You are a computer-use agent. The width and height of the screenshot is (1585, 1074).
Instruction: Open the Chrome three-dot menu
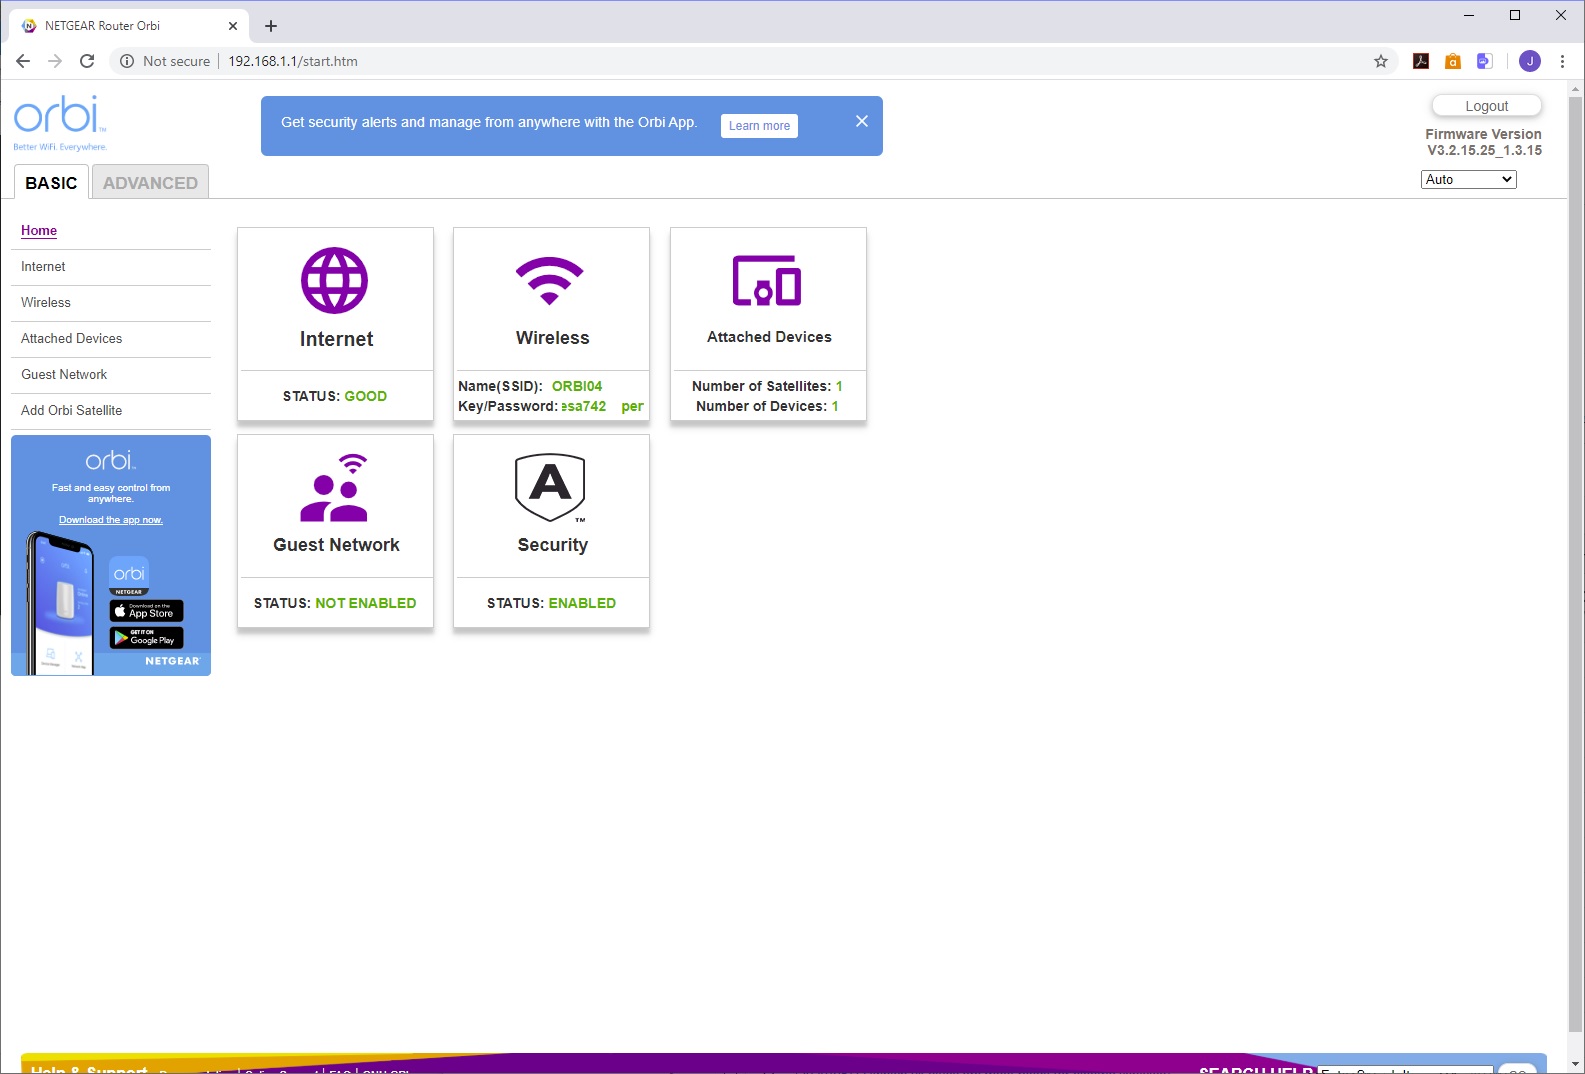pos(1562,61)
